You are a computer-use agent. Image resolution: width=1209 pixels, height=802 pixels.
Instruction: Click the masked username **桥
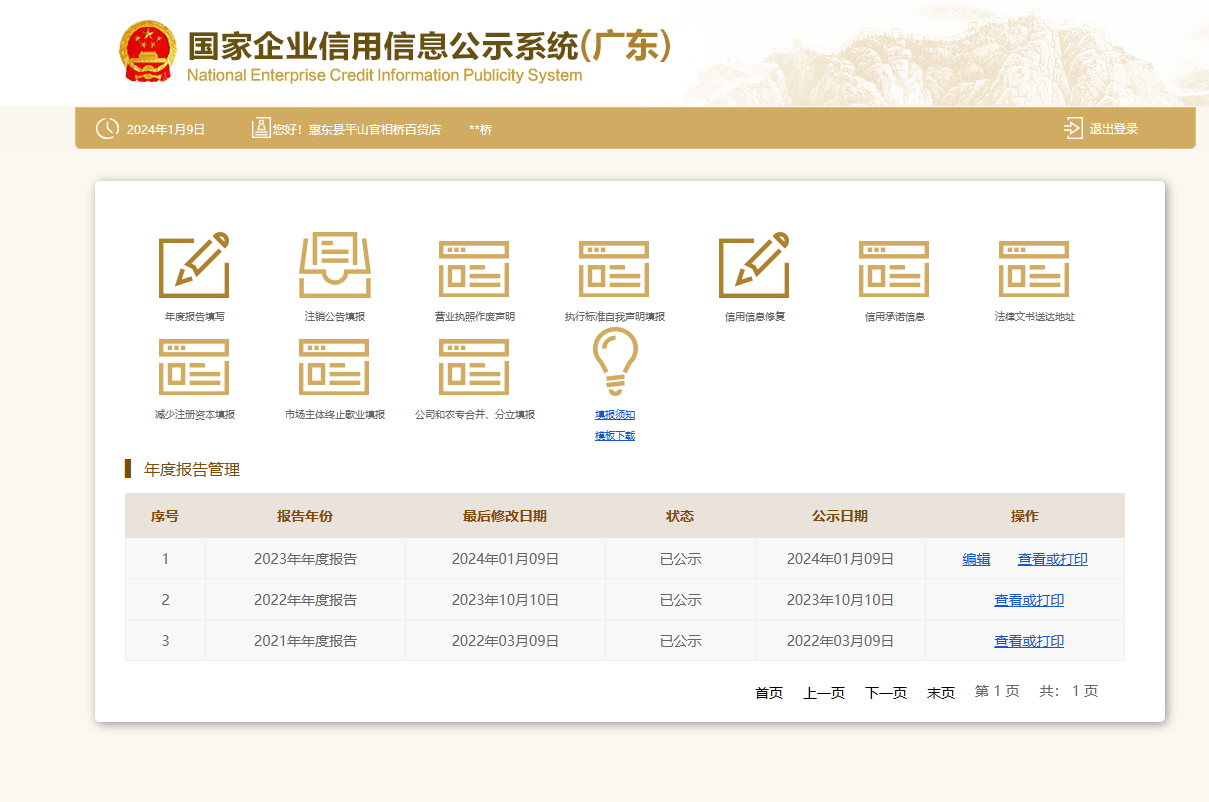tap(480, 129)
